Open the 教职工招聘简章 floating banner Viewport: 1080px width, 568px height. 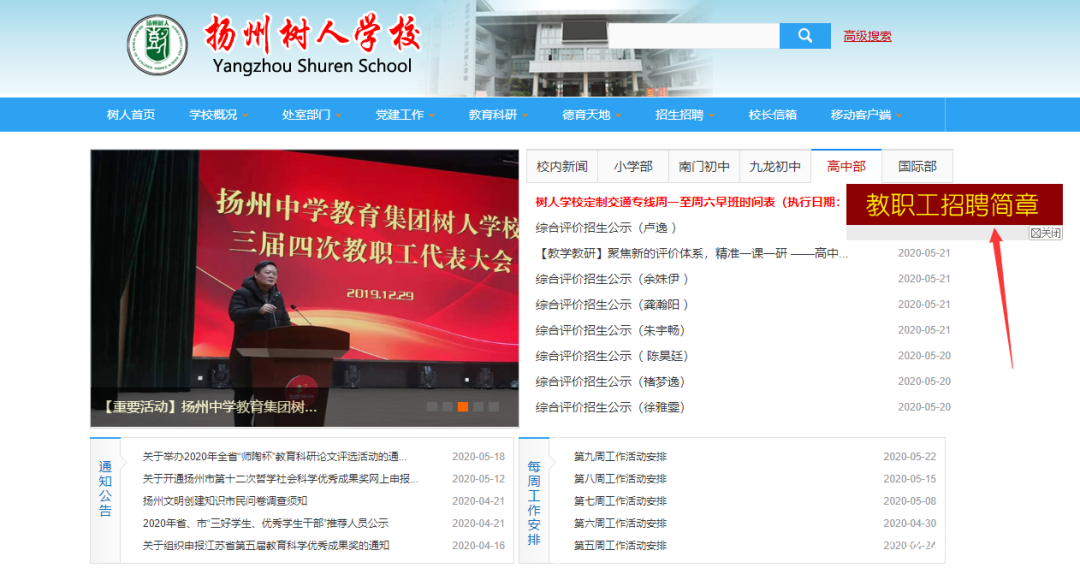pyautogui.click(x=954, y=204)
